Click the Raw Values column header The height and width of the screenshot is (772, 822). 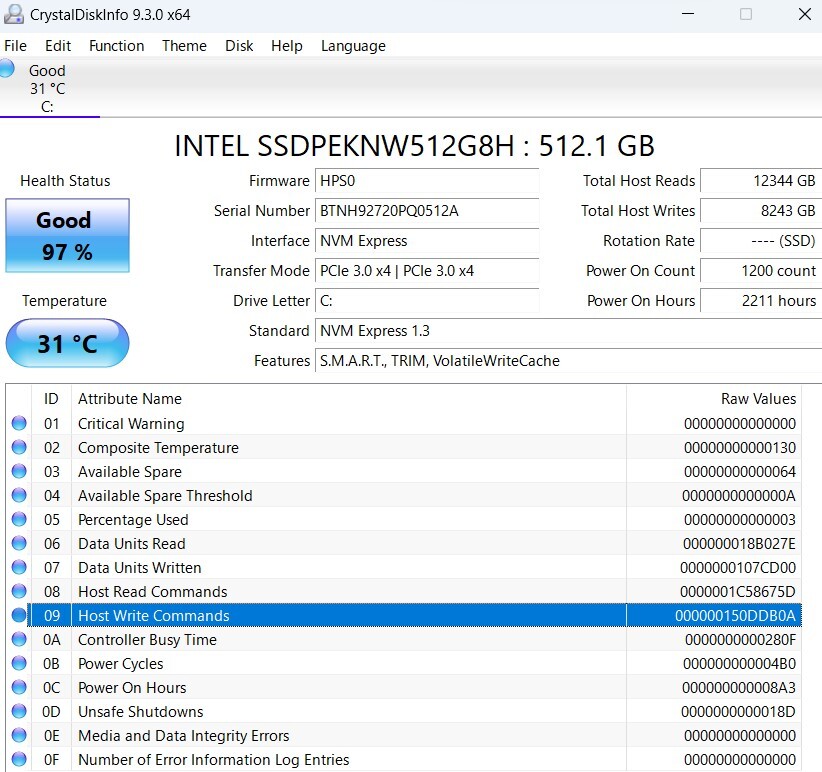pyautogui.click(x=758, y=398)
